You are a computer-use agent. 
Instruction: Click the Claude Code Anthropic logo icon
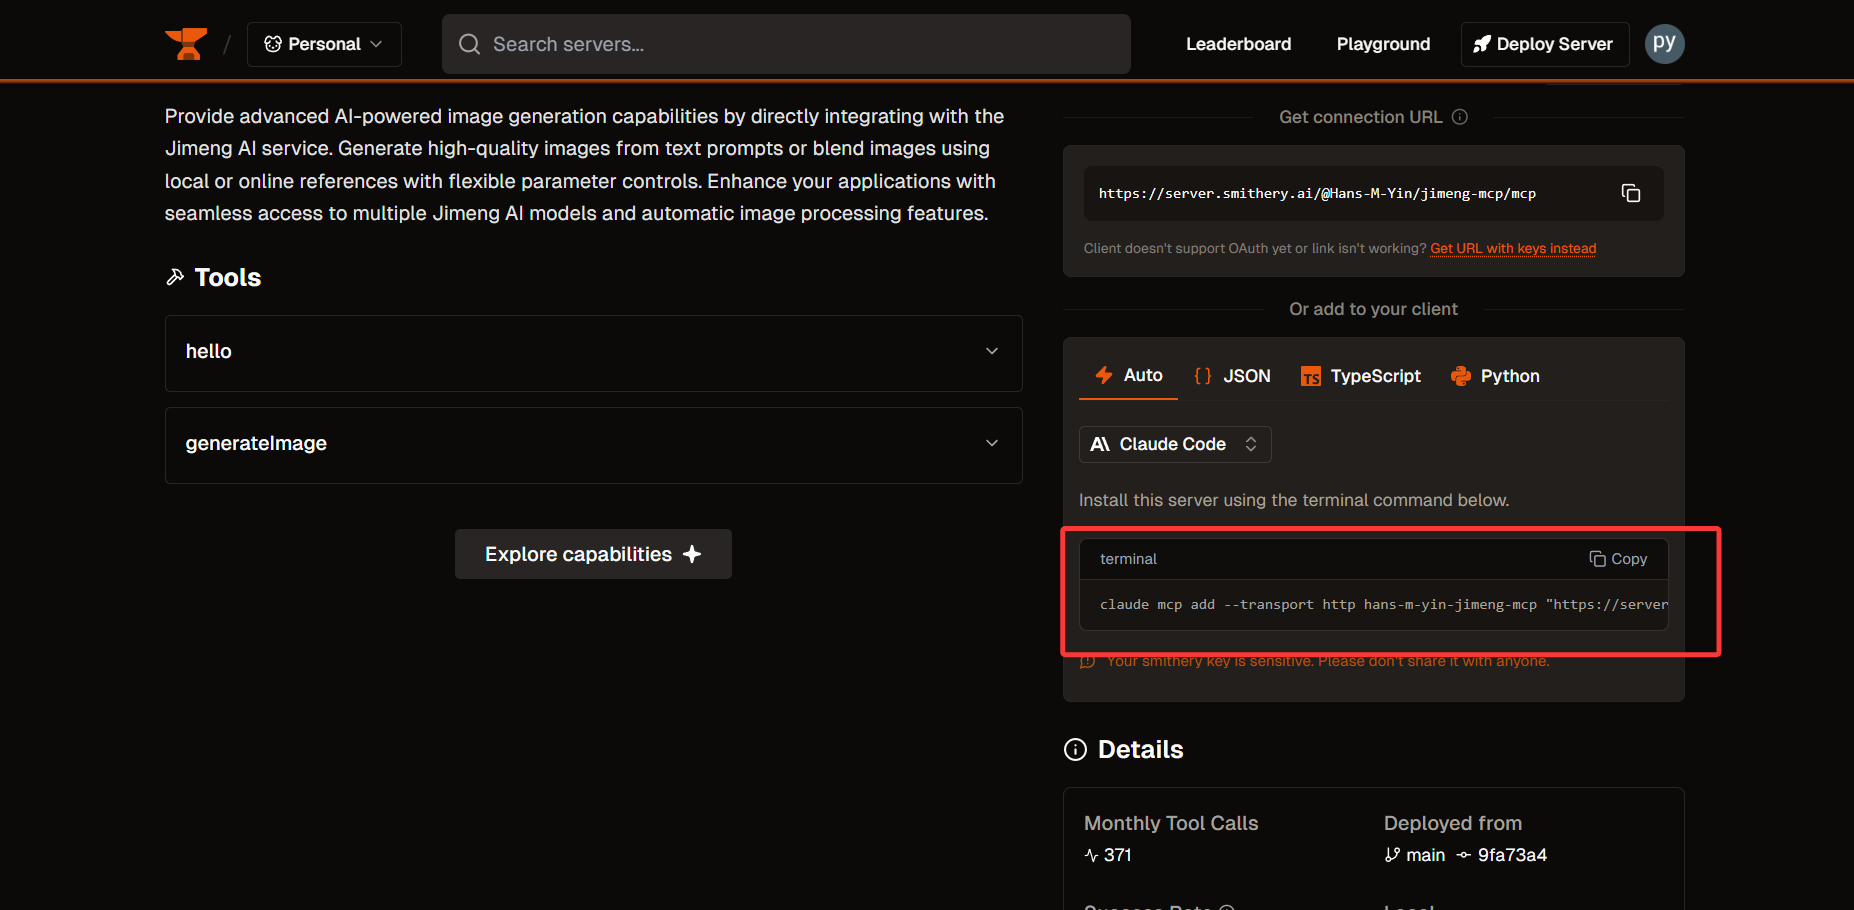click(x=1100, y=444)
